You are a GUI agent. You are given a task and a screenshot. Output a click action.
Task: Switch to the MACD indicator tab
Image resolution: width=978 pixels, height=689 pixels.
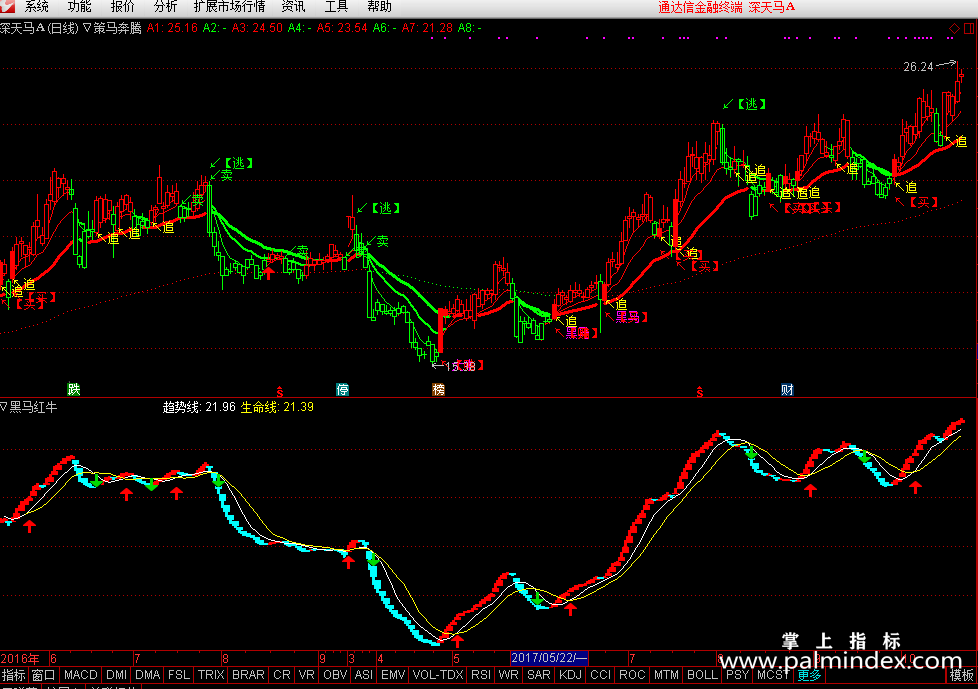80,675
